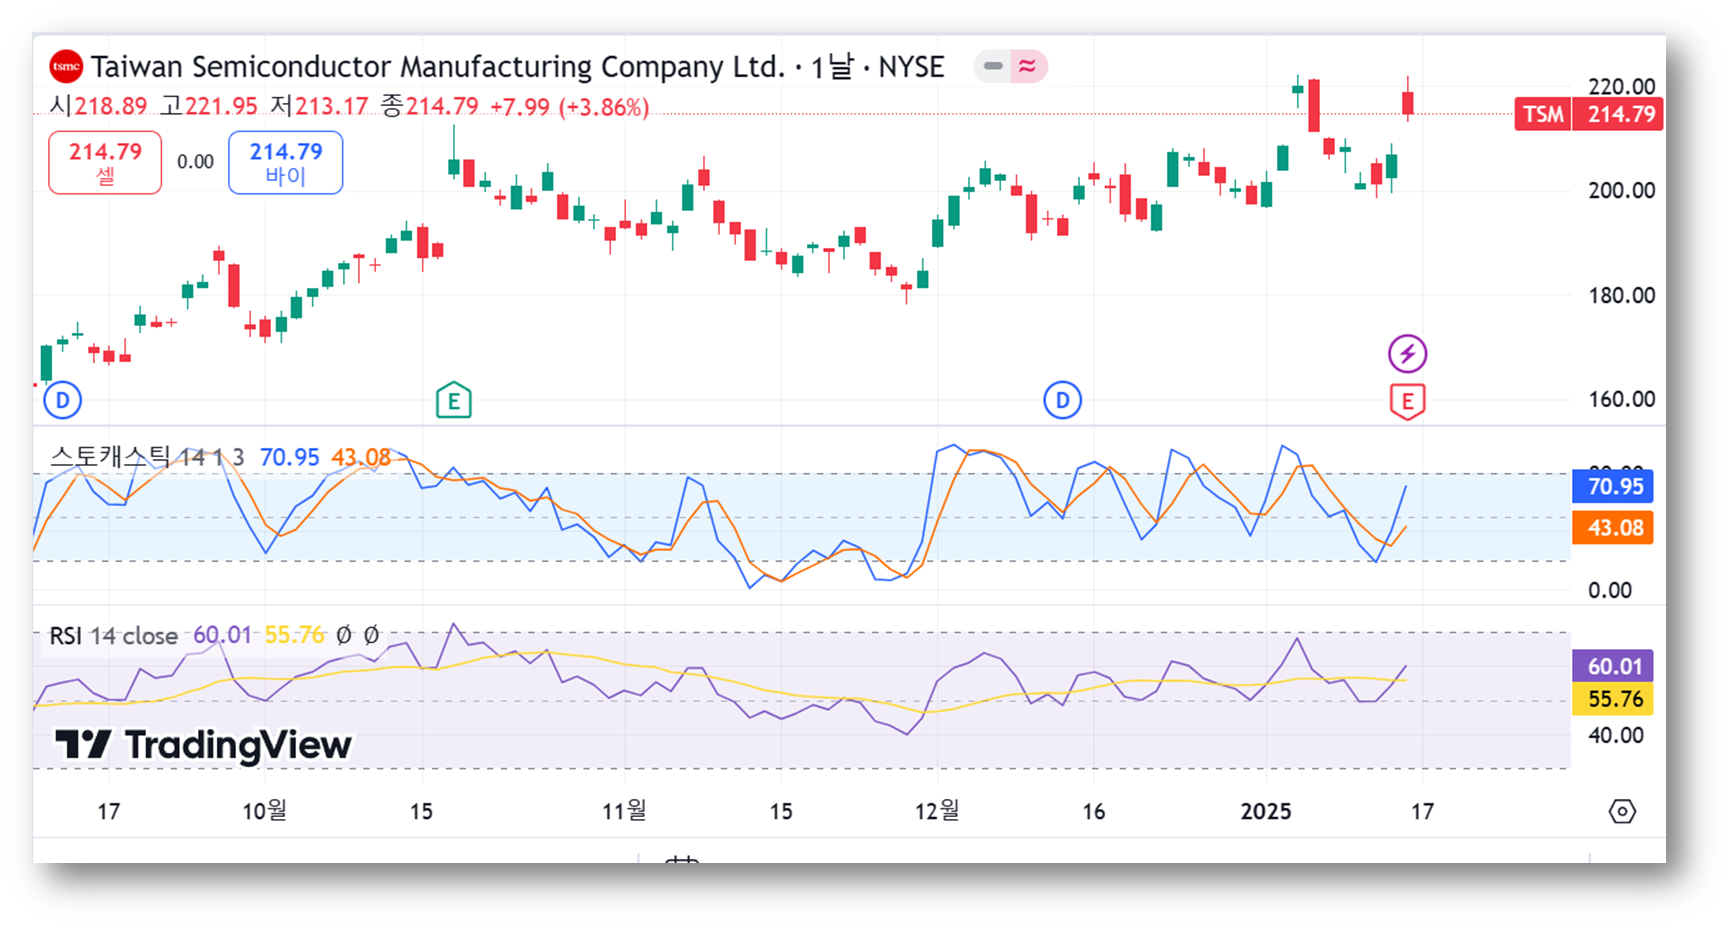Click the 40.00 RSI axis label
Image resolution: width=1731 pixels, height=928 pixels.
click(x=1615, y=735)
